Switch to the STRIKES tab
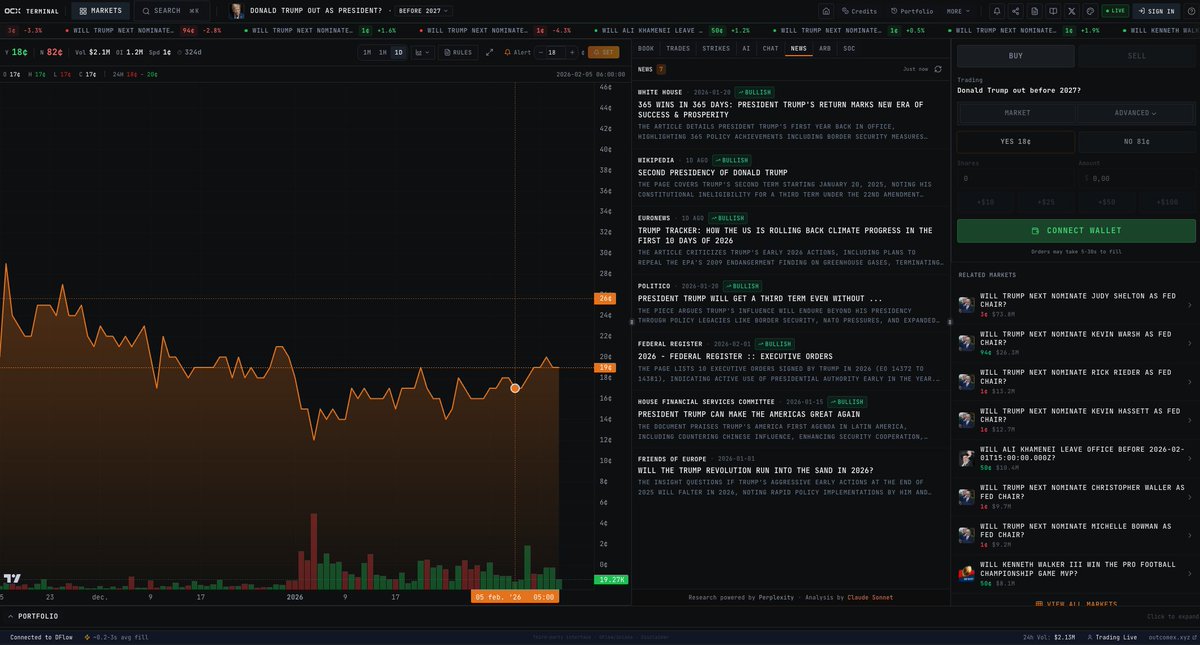Viewport: 1200px width, 645px height. click(x=716, y=48)
